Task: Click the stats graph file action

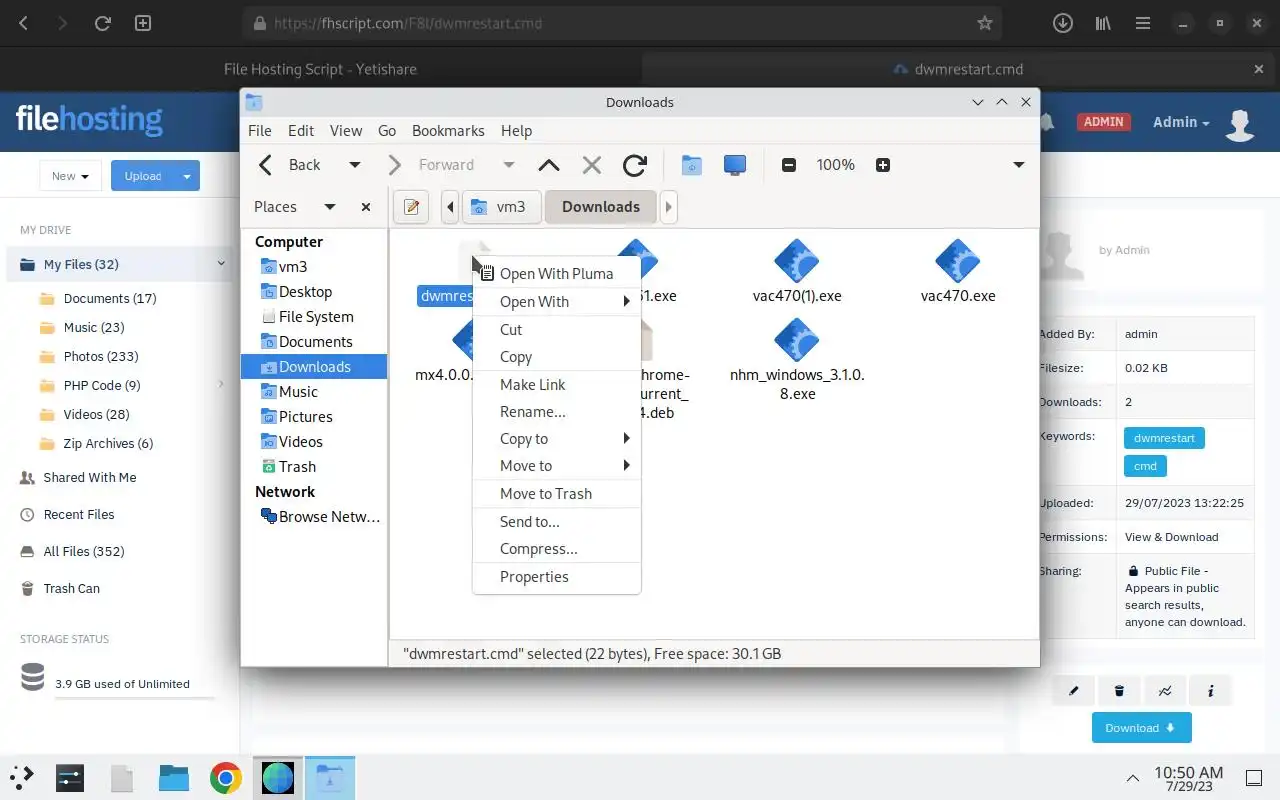Action: [1165, 691]
